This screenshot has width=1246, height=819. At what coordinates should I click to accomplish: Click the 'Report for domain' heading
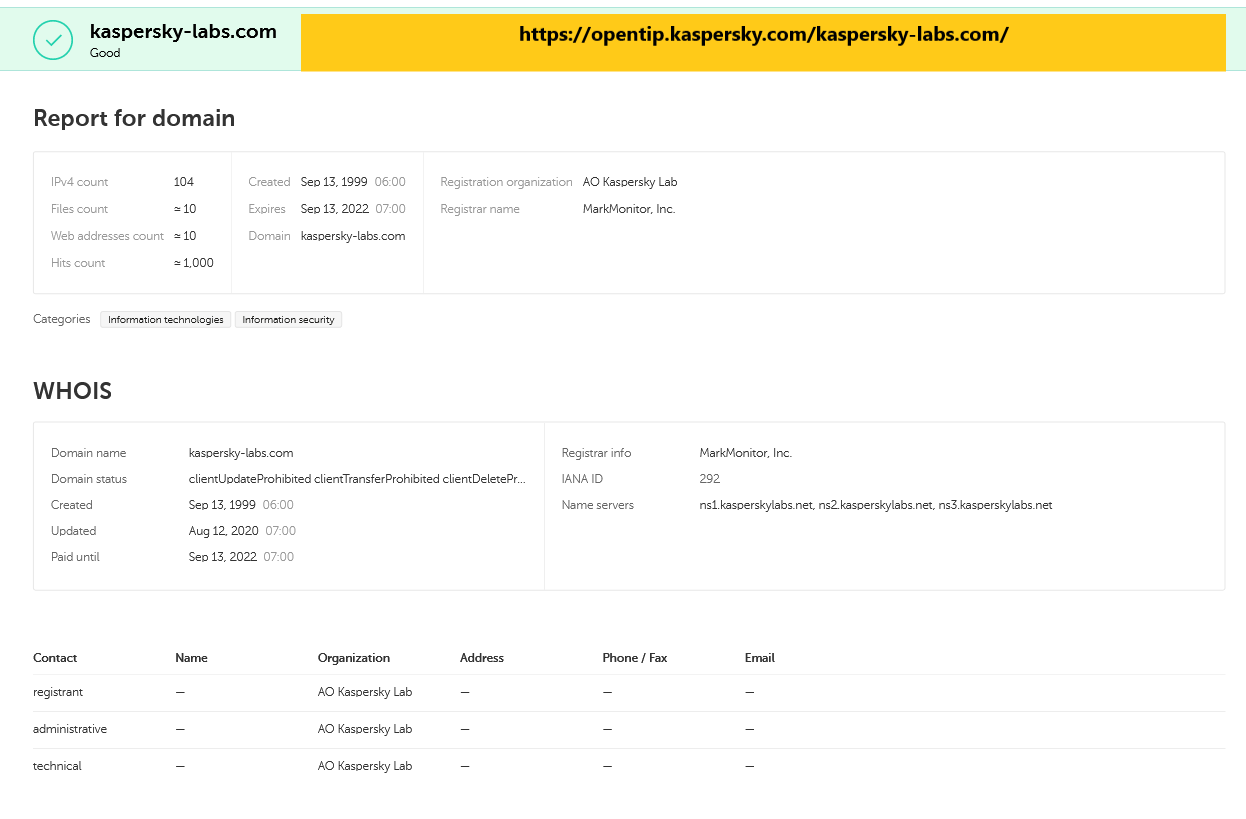coord(134,118)
